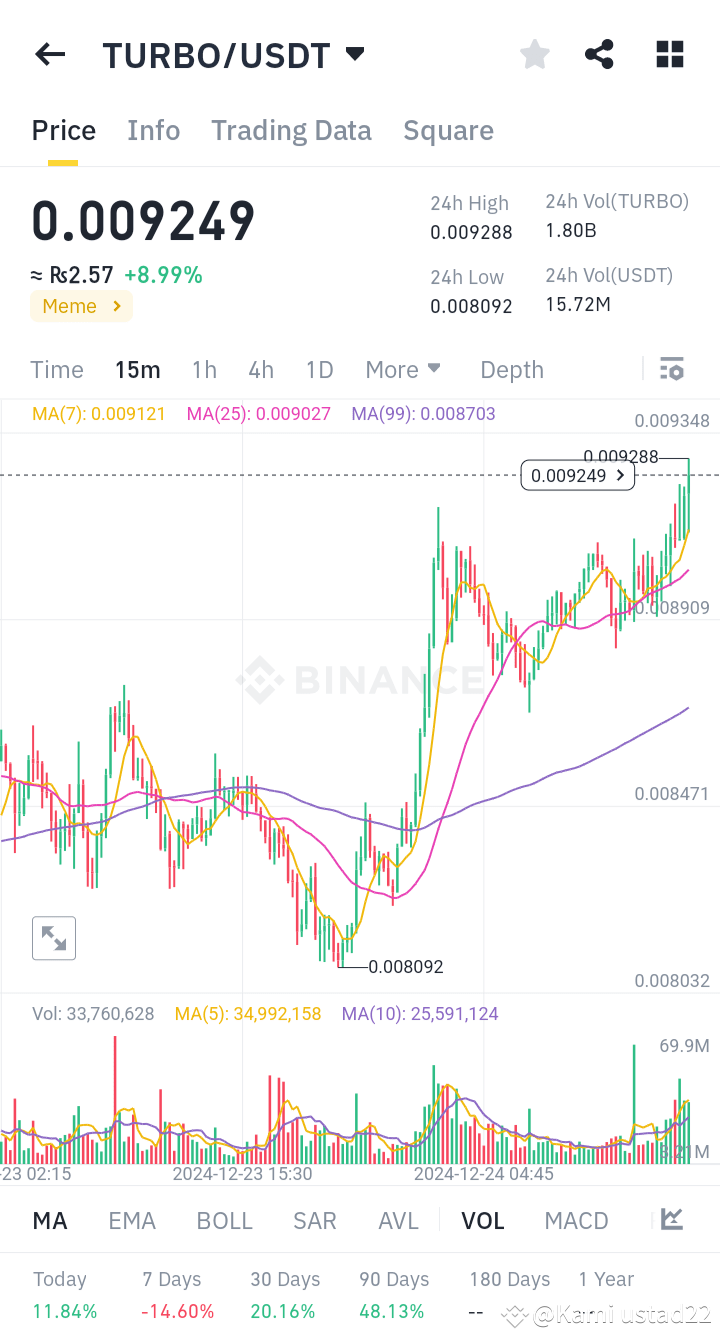The width and height of the screenshot is (720, 1337).
Task: Open the chart style icon beside MACD
Action: [672, 1220]
